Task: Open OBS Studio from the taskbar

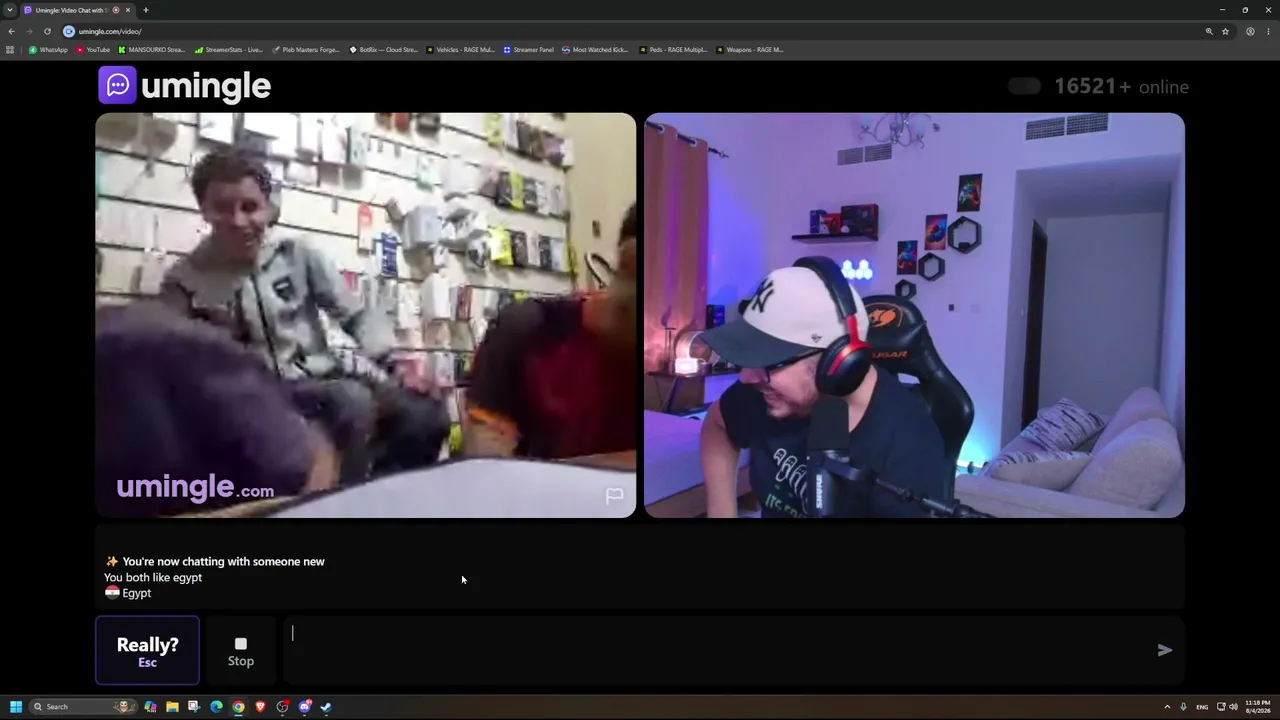Action: click(x=282, y=707)
